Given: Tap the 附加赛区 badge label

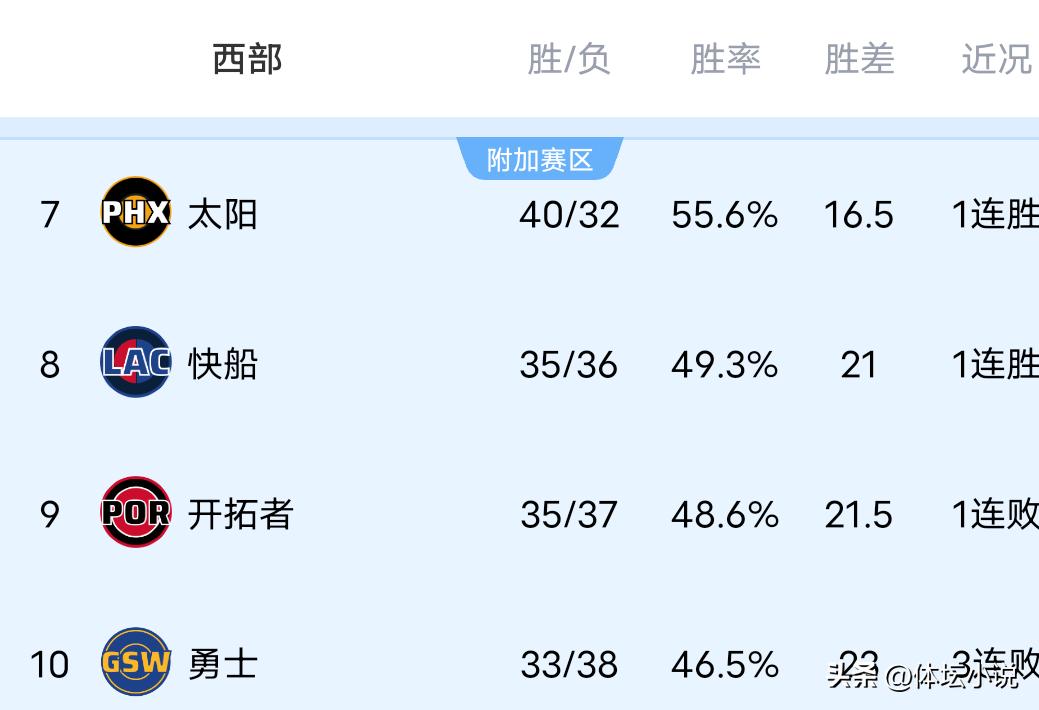Looking at the screenshot, I should point(540,159).
